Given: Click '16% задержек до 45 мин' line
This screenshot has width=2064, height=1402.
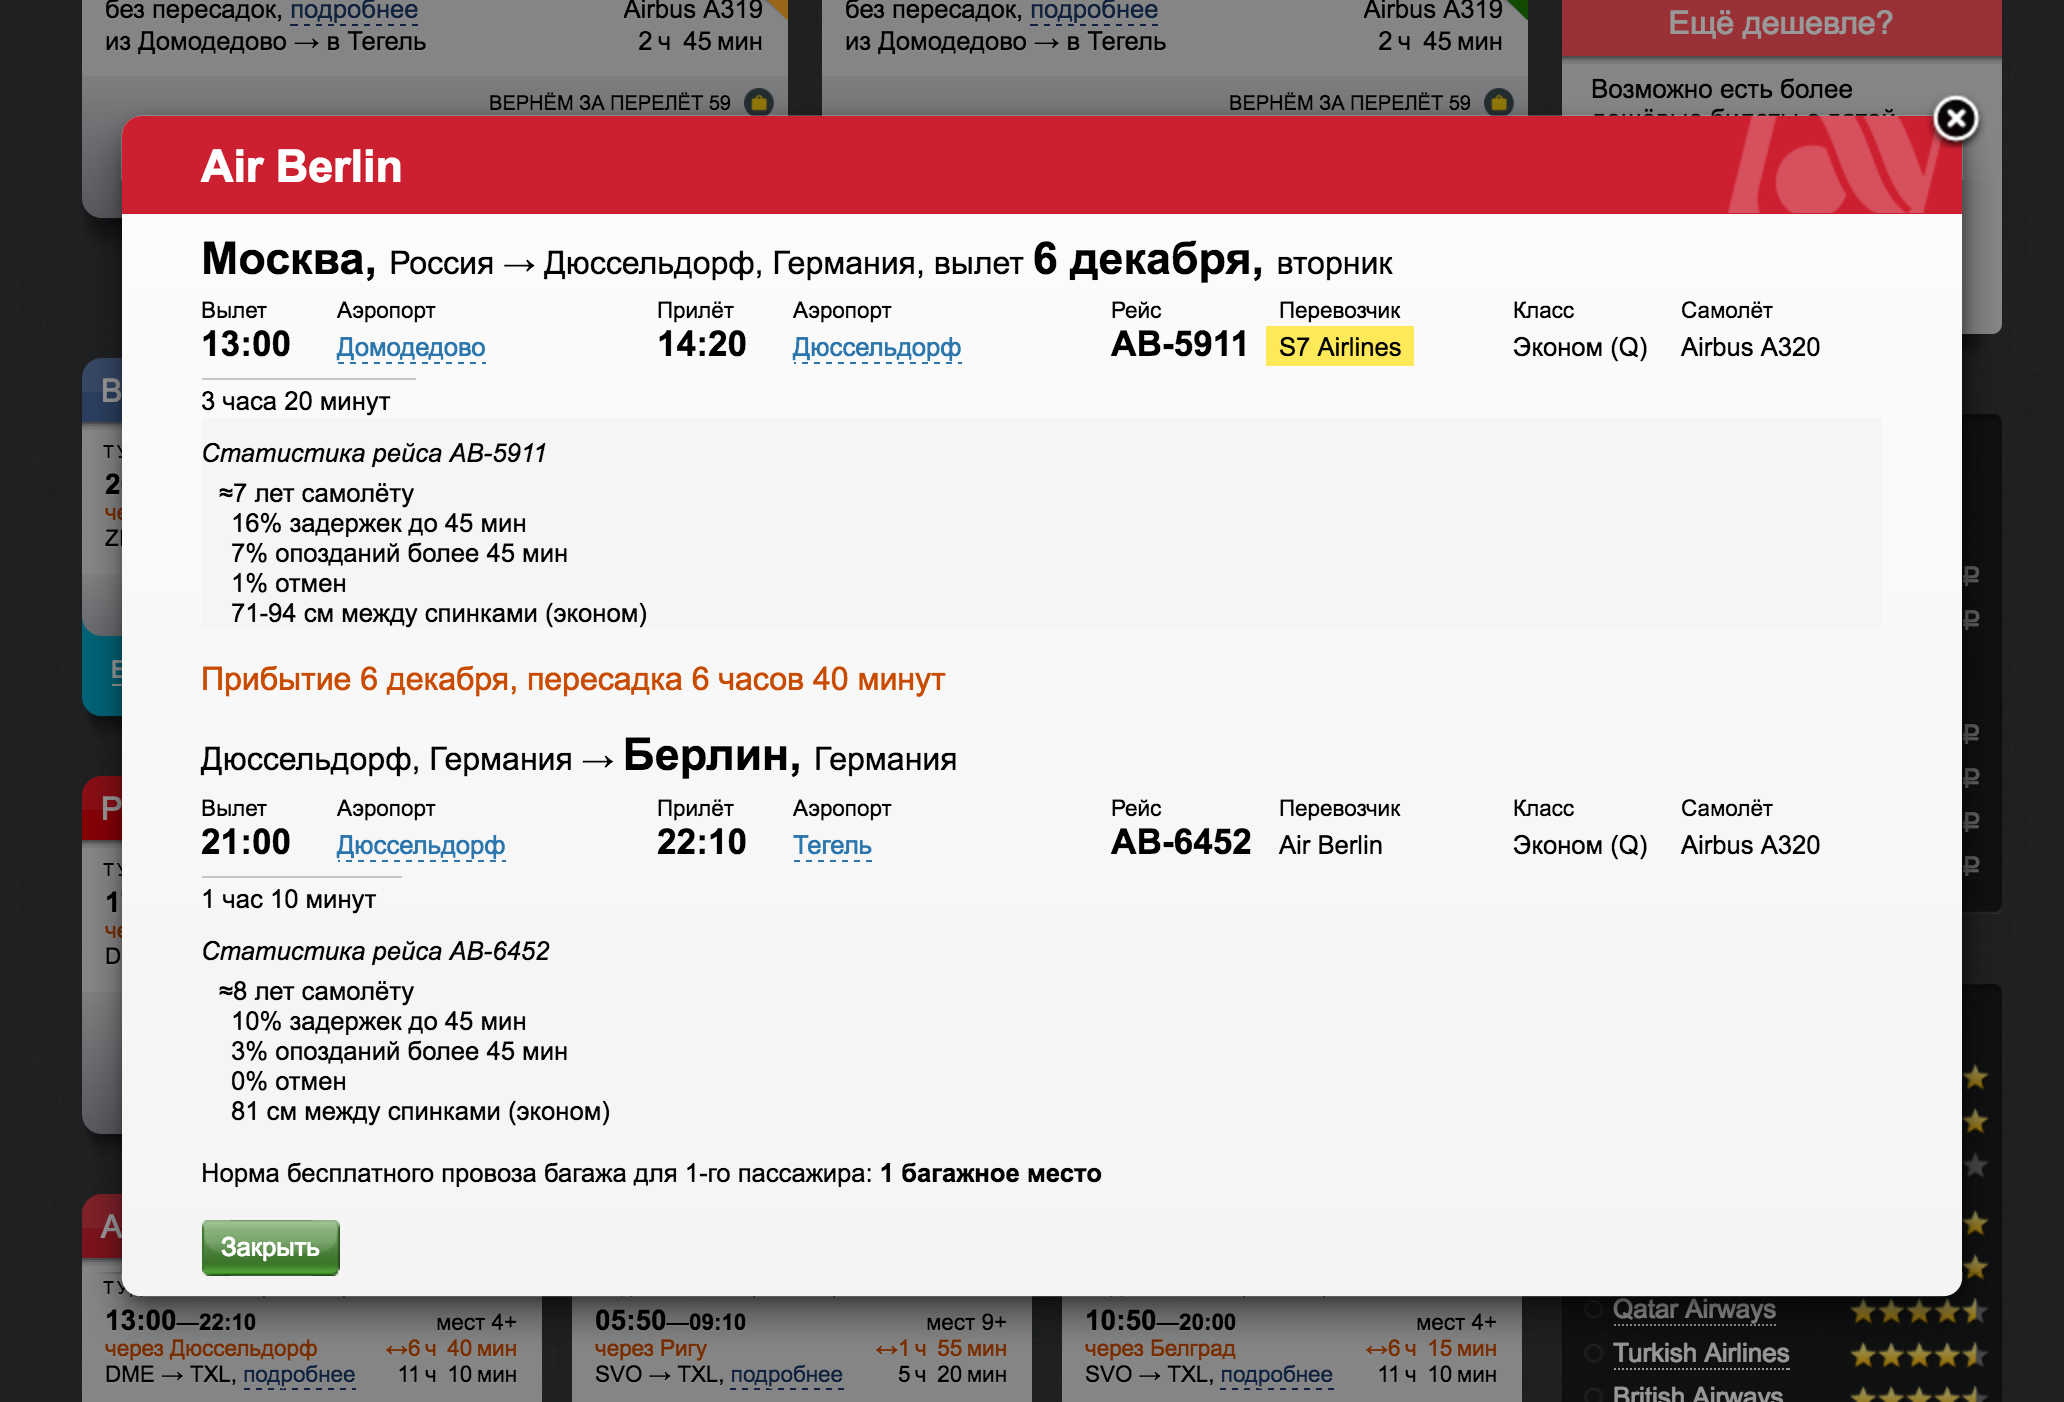Looking at the screenshot, I should [x=378, y=524].
